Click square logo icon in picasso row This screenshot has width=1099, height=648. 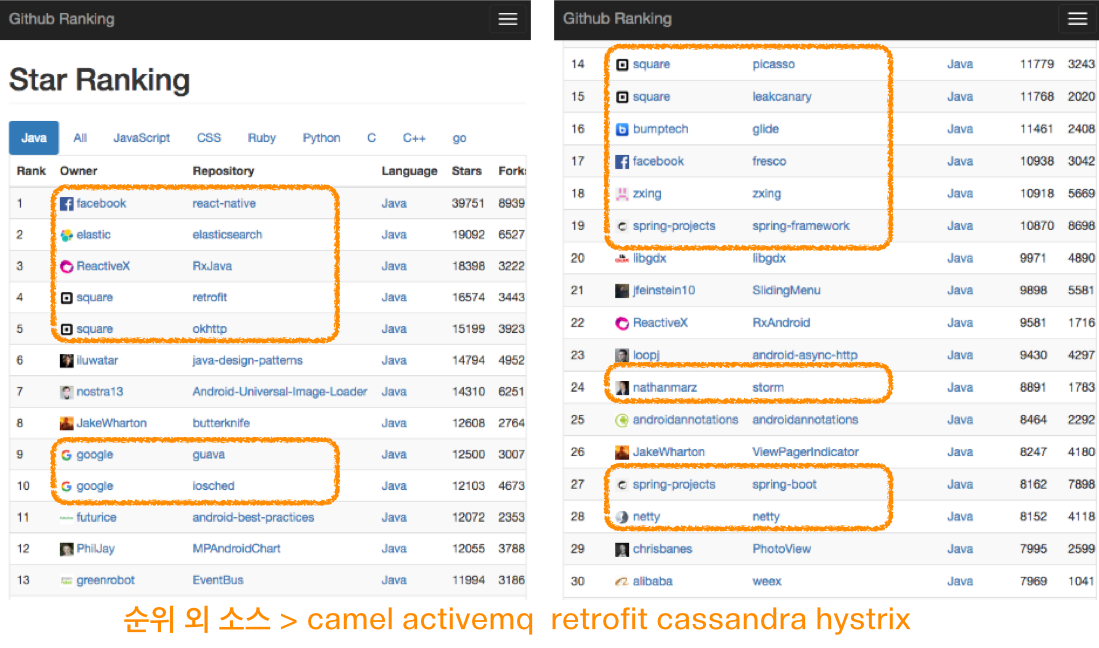(x=622, y=64)
